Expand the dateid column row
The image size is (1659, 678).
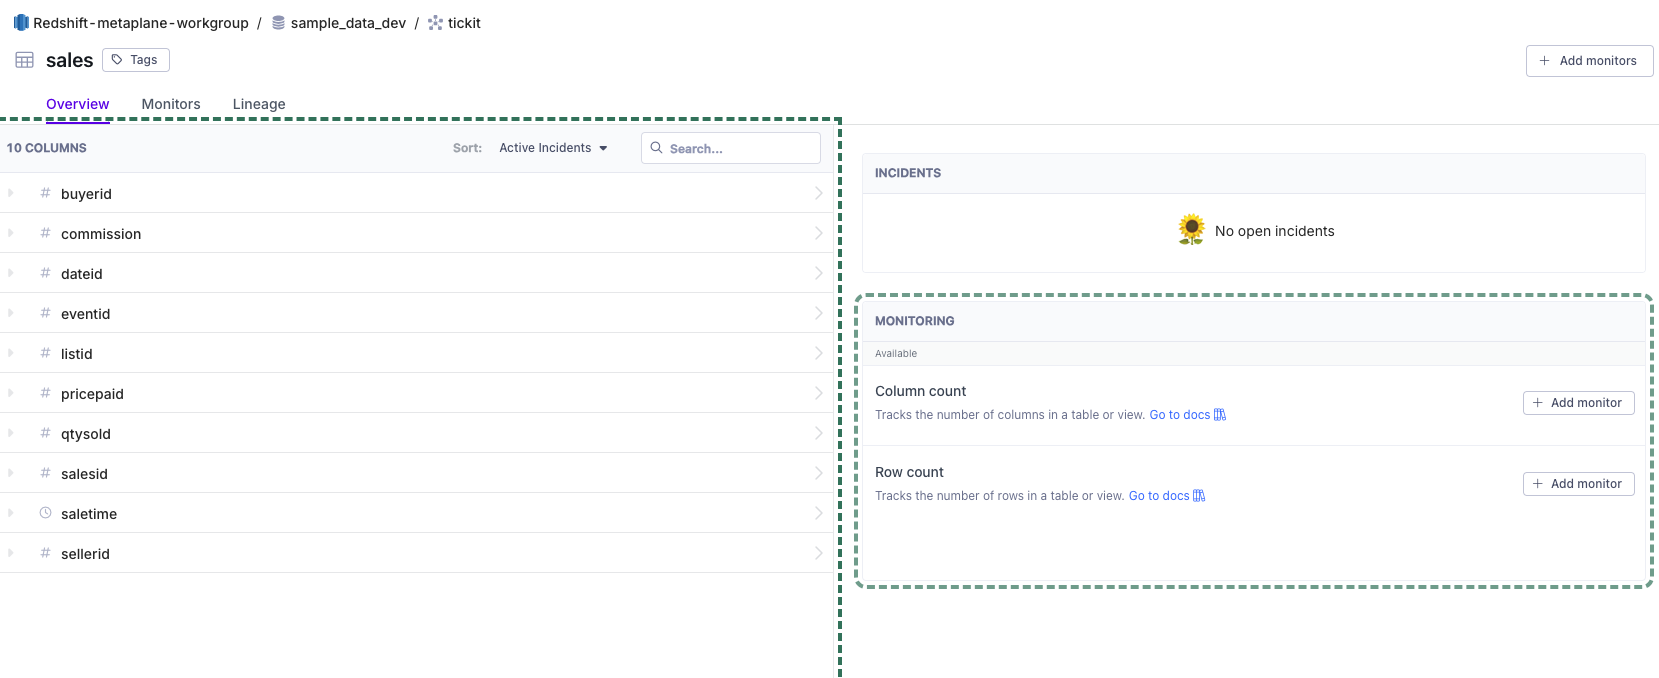tap(11, 273)
